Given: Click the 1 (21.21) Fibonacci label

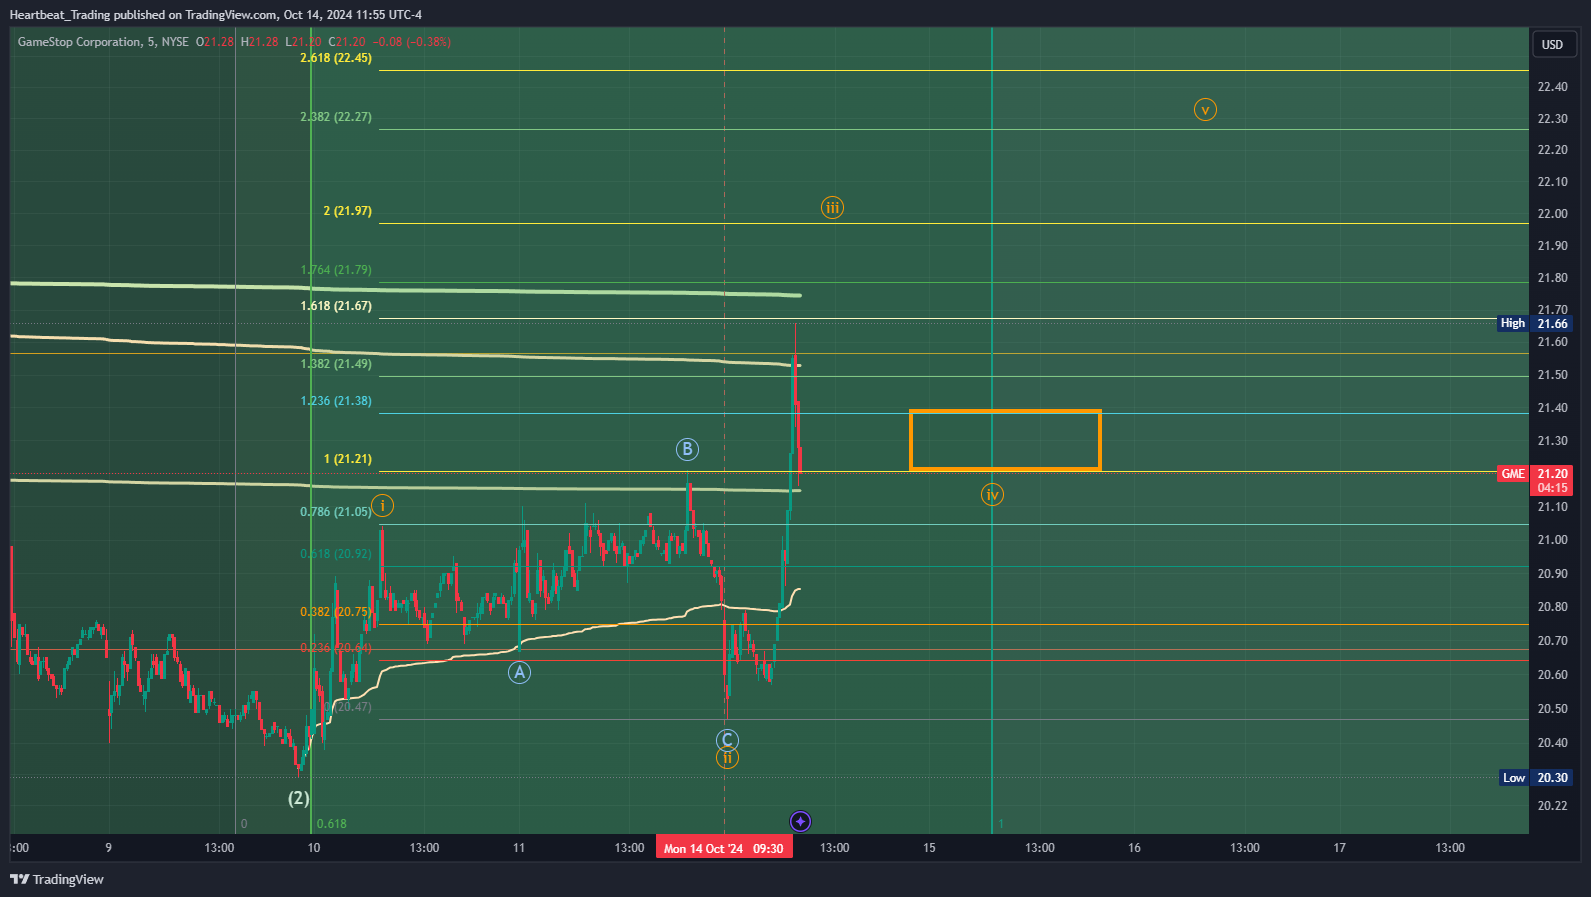Looking at the screenshot, I should tap(347, 459).
